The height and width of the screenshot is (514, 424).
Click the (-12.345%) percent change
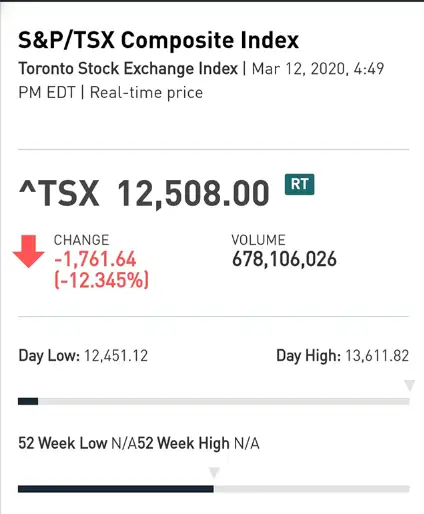pos(101,280)
